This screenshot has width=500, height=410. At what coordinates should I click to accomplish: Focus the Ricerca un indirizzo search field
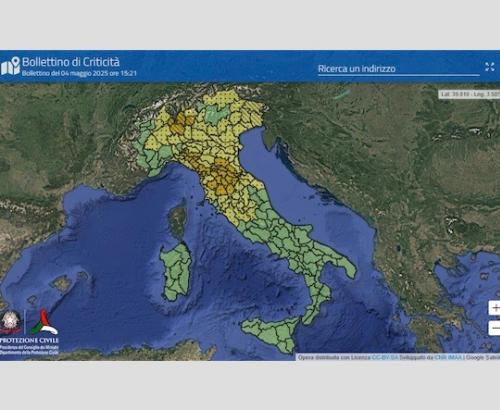tap(398, 69)
